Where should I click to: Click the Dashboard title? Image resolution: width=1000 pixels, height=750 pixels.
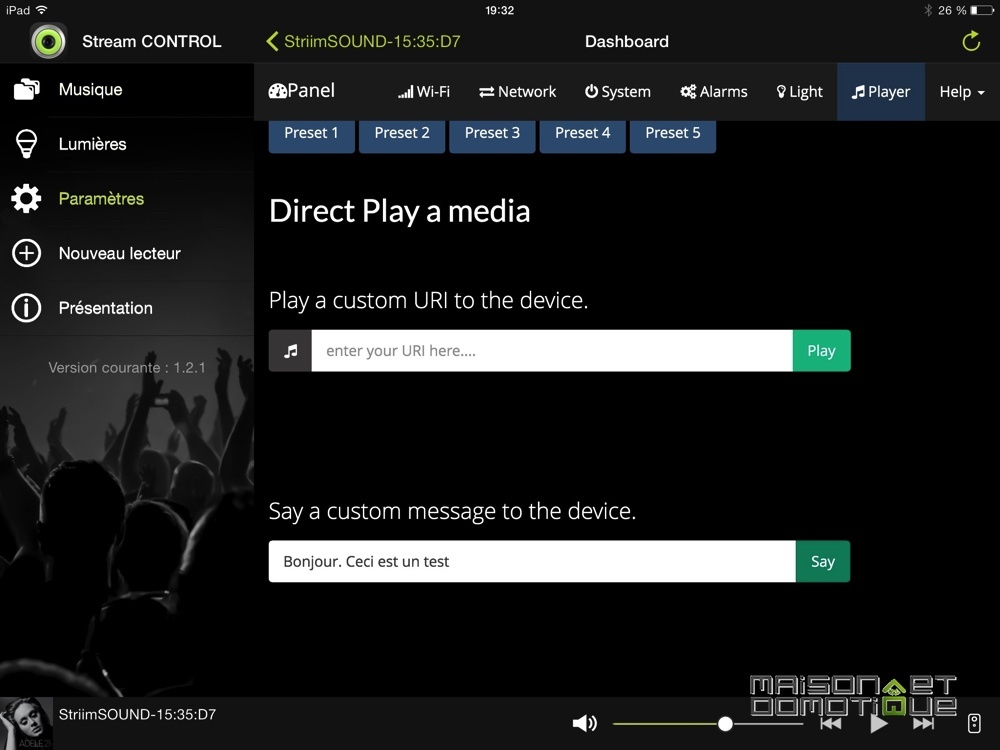[x=627, y=41]
